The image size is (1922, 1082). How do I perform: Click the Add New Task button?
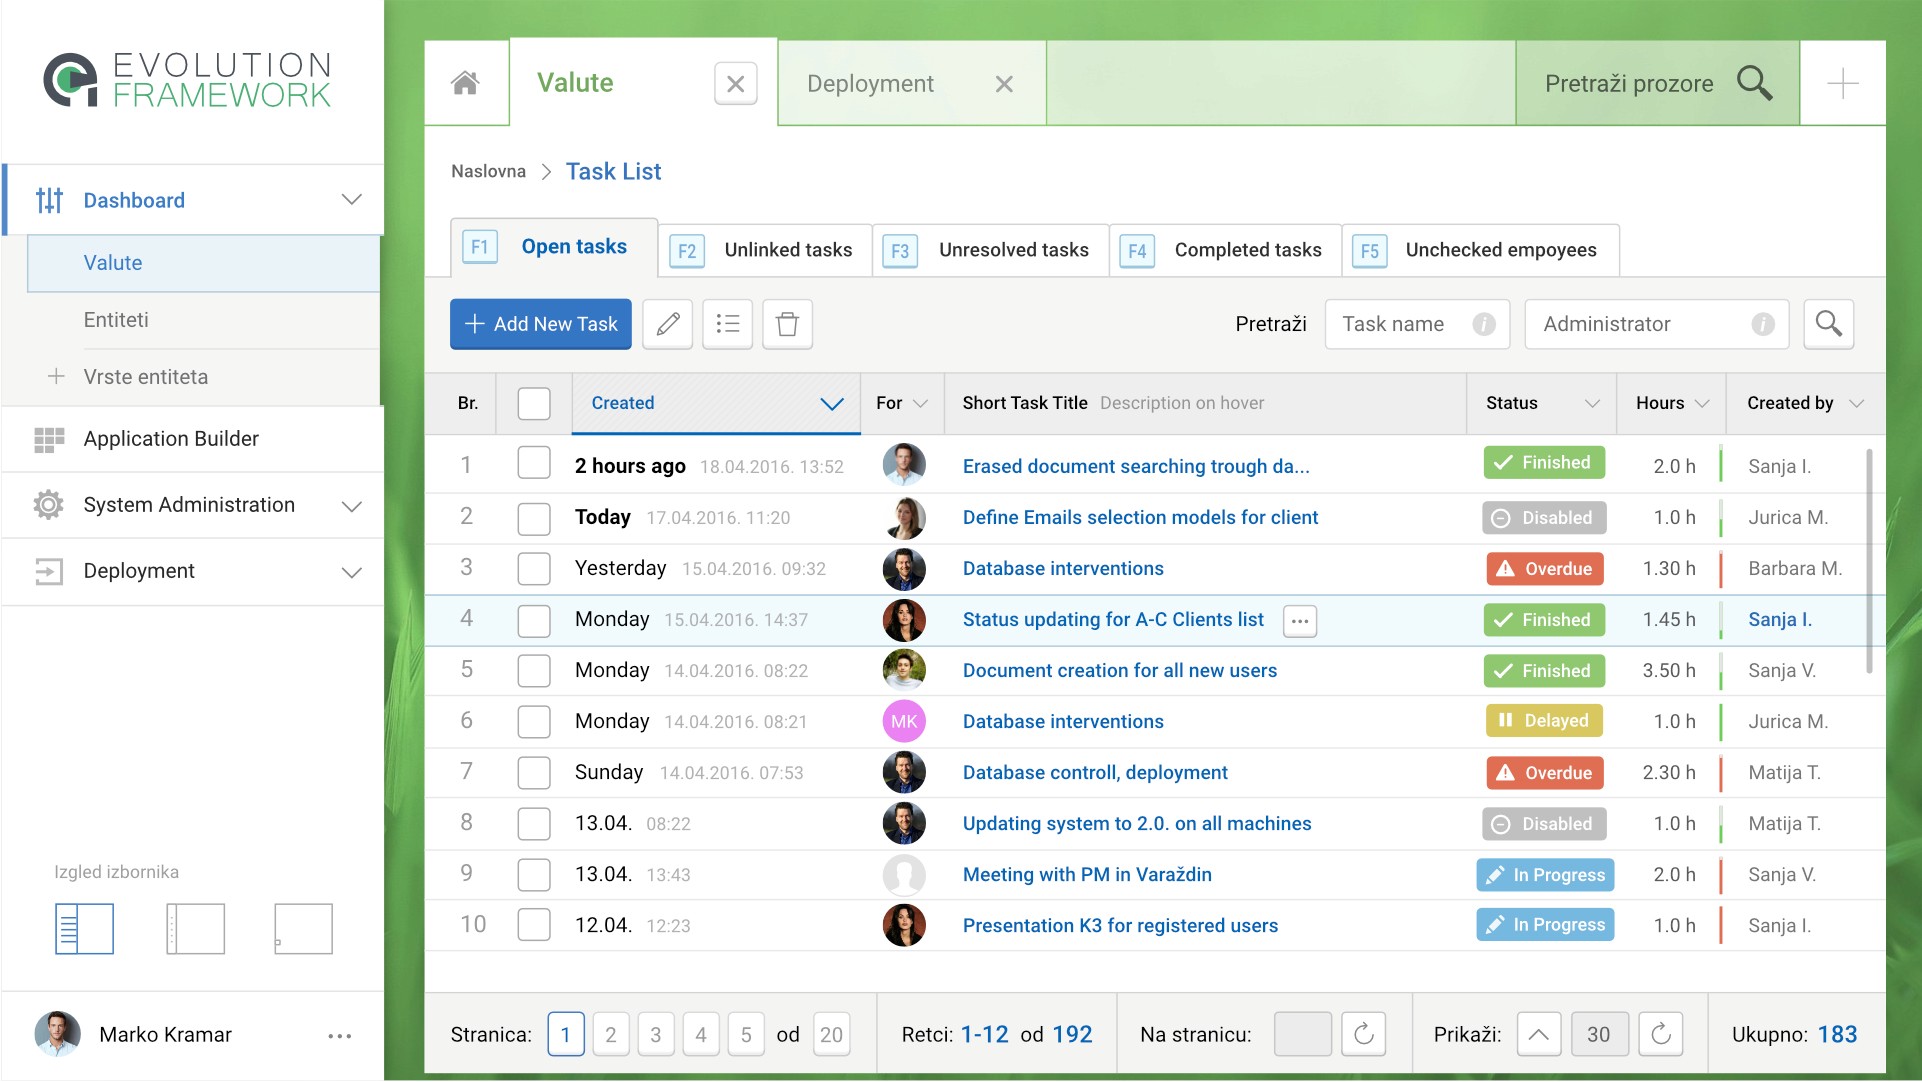pyautogui.click(x=541, y=324)
